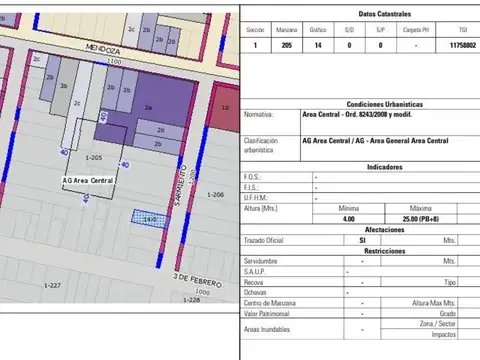Viewport: 480px width, 360px height.
Task: Click street number 1000 near 3 de Febrero
Action: (202, 292)
